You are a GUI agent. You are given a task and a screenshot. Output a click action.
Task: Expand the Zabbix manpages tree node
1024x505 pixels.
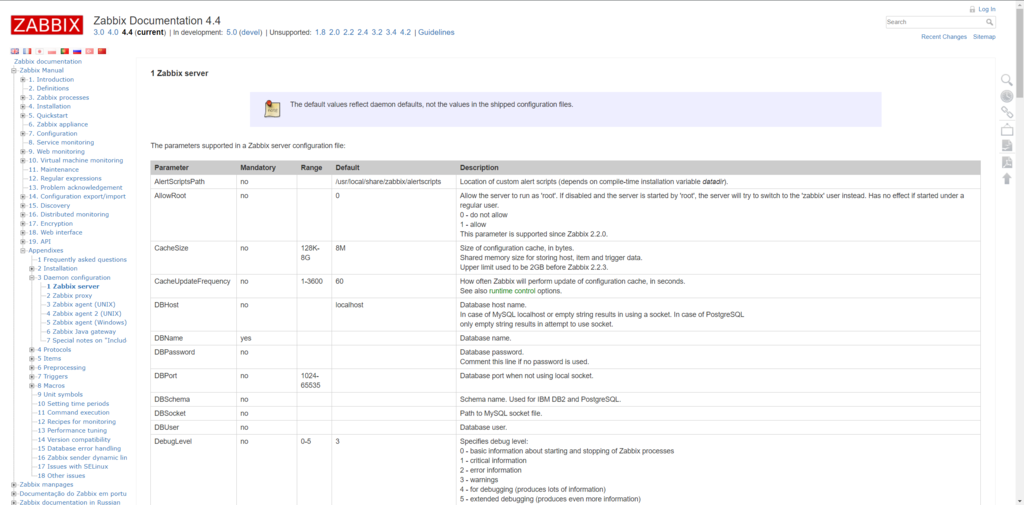tap(14, 484)
